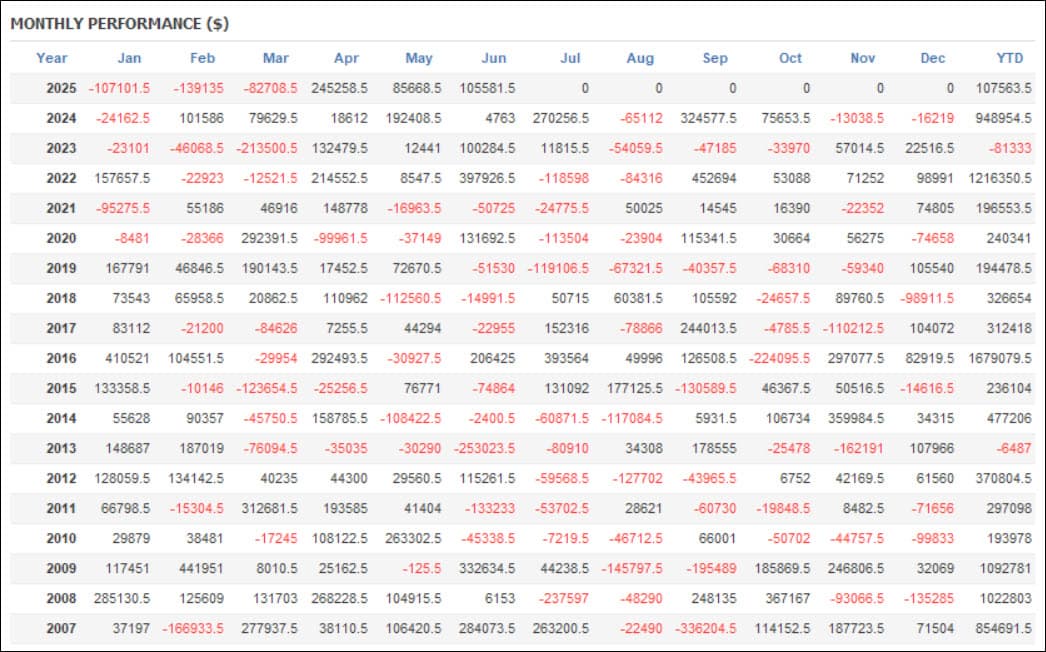1046x652 pixels.
Task: Click the 2018 year row label
Action: coord(61,298)
